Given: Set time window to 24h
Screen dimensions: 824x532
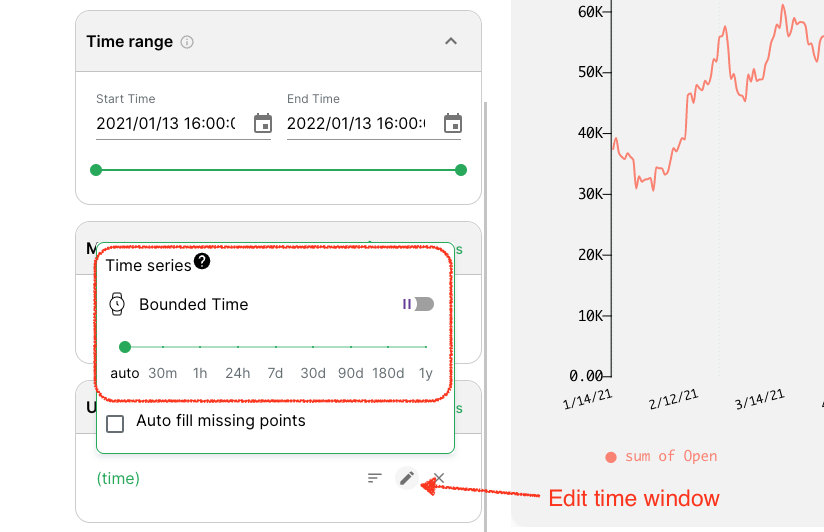Looking at the screenshot, I should pos(238,373).
